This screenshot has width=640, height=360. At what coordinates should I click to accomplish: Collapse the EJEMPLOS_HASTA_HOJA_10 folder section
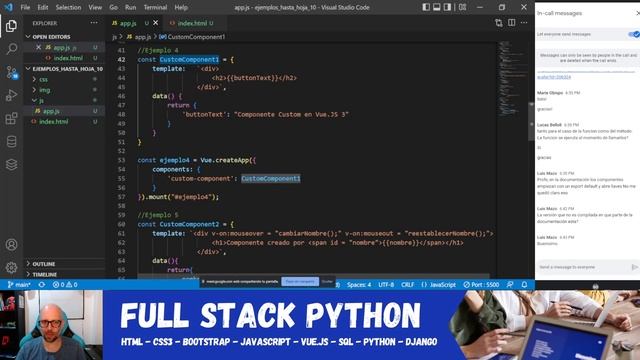tap(64, 69)
